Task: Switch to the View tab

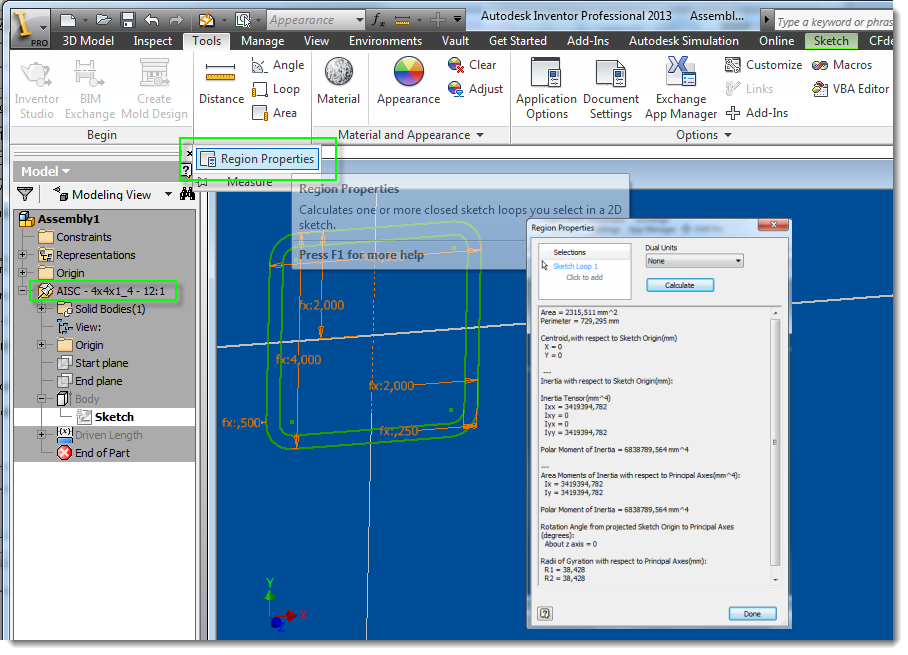Action: click(x=316, y=41)
